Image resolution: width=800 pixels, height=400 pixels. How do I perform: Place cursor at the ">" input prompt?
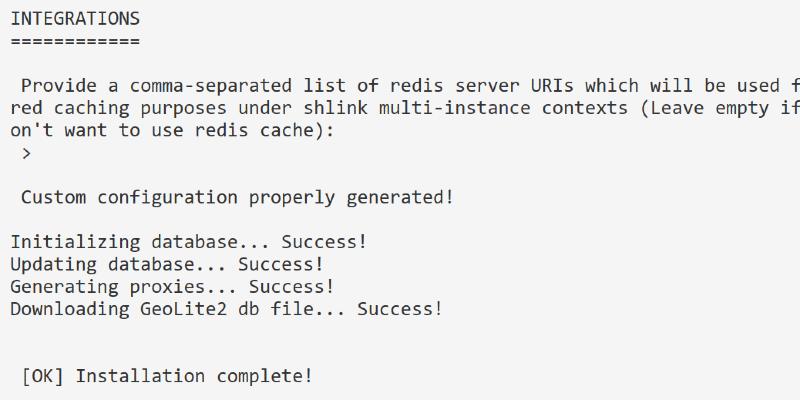click(27, 153)
